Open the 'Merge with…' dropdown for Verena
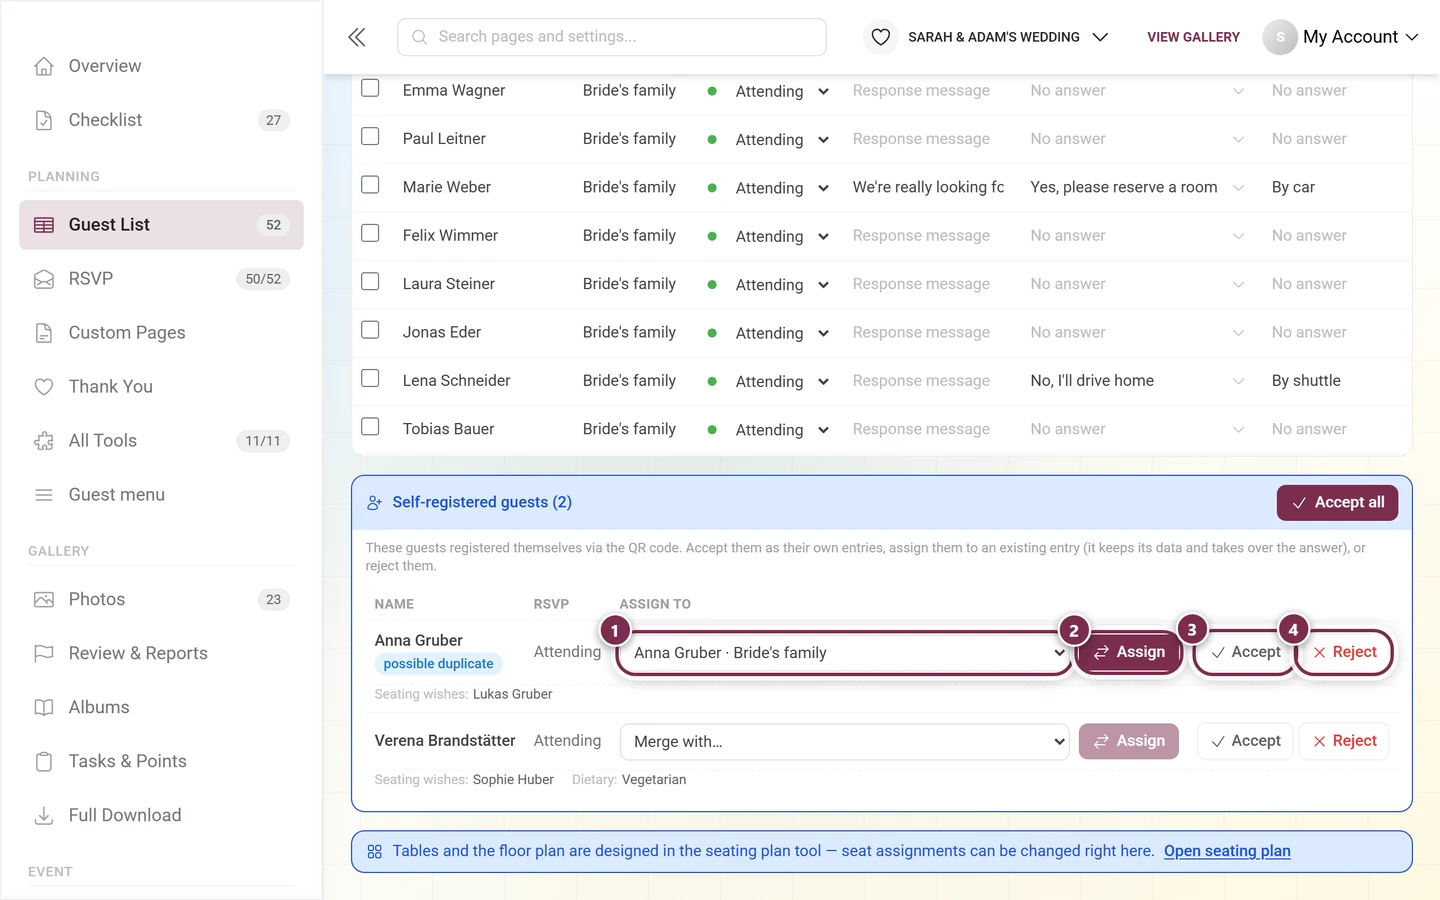 pyautogui.click(x=845, y=742)
